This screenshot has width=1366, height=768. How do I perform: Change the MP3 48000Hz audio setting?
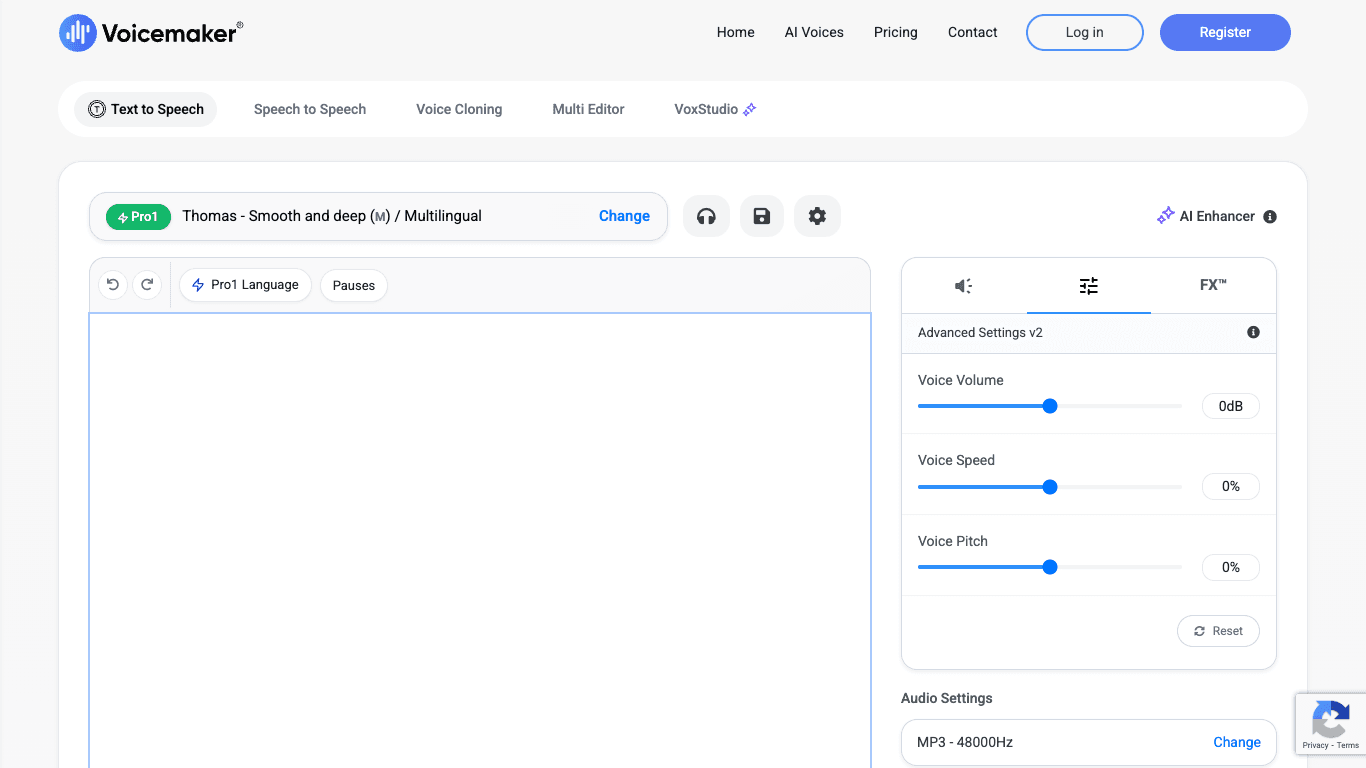click(x=1237, y=742)
